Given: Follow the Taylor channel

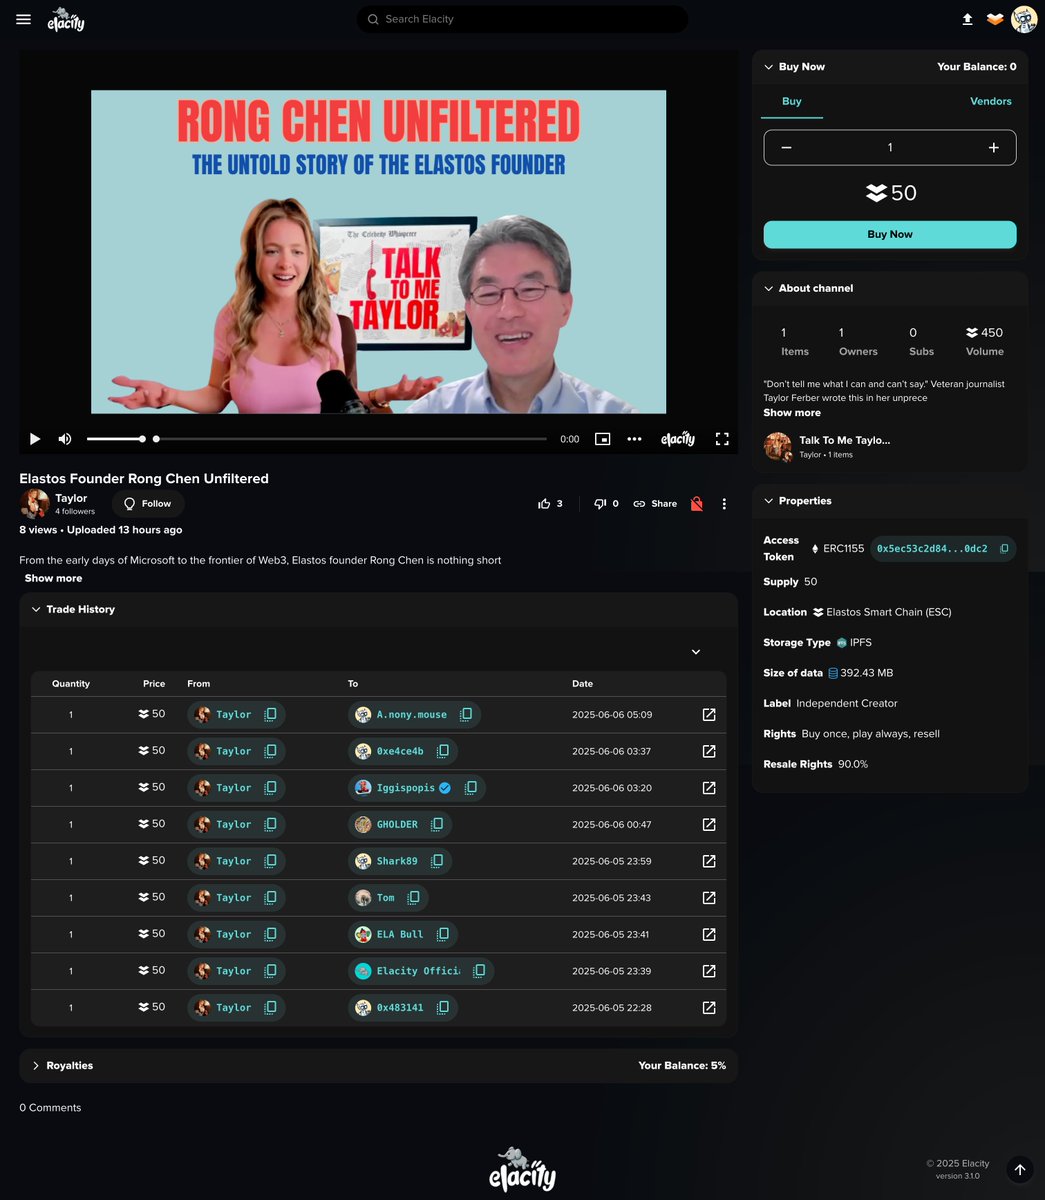Looking at the screenshot, I should 147,504.
